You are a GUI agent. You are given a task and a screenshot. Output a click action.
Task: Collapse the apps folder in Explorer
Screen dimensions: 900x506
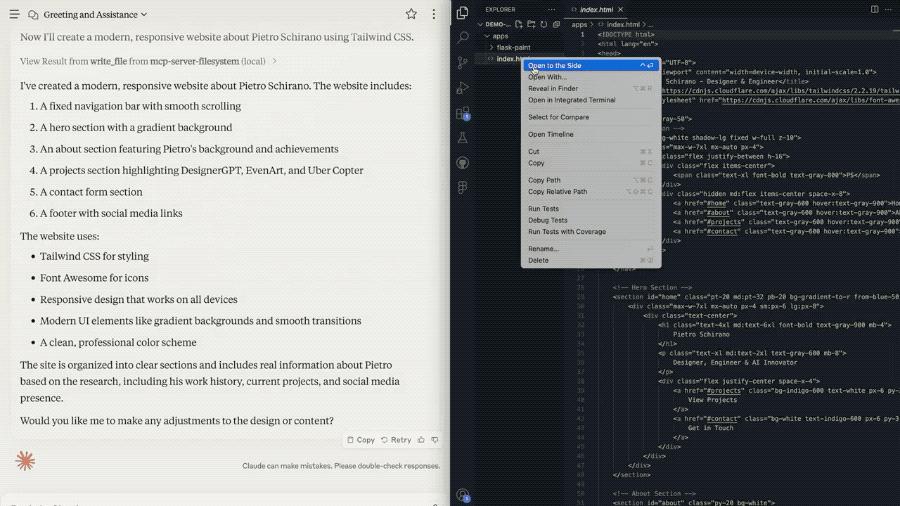pyautogui.click(x=499, y=36)
